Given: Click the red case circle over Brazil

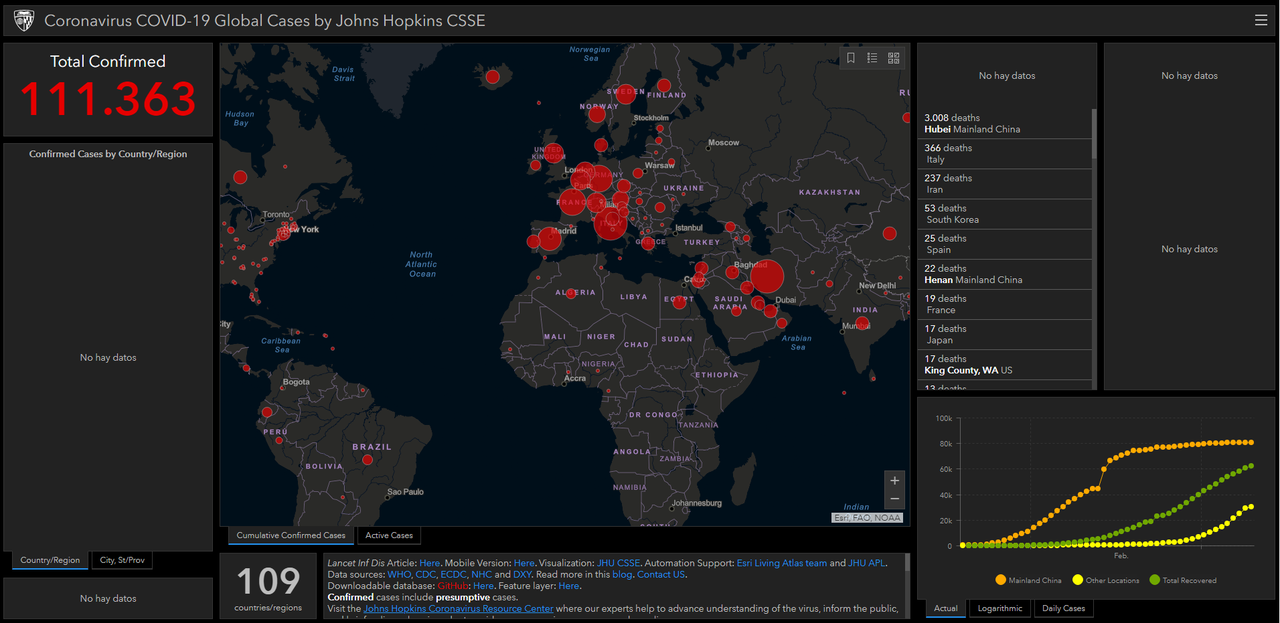Looking at the screenshot, I should [x=368, y=460].
